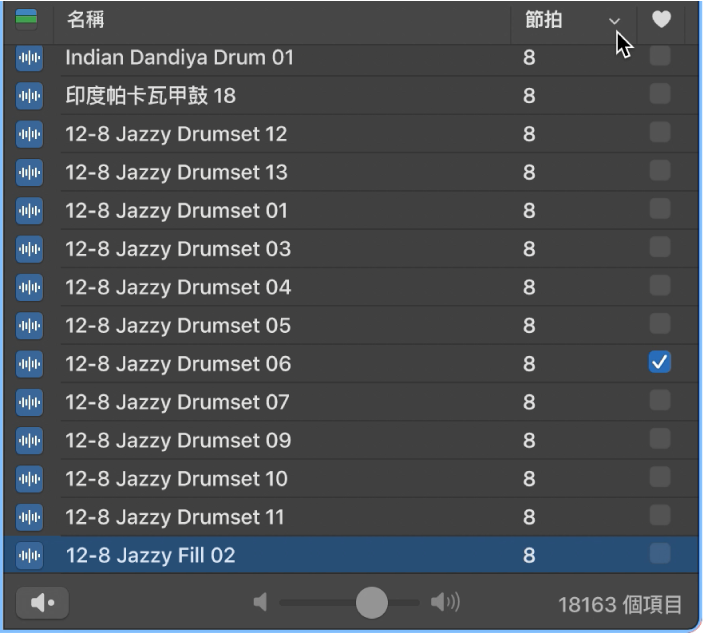Mark 12-8 Jazzy Drumset 12 as favorite

(x=660, y=132)
